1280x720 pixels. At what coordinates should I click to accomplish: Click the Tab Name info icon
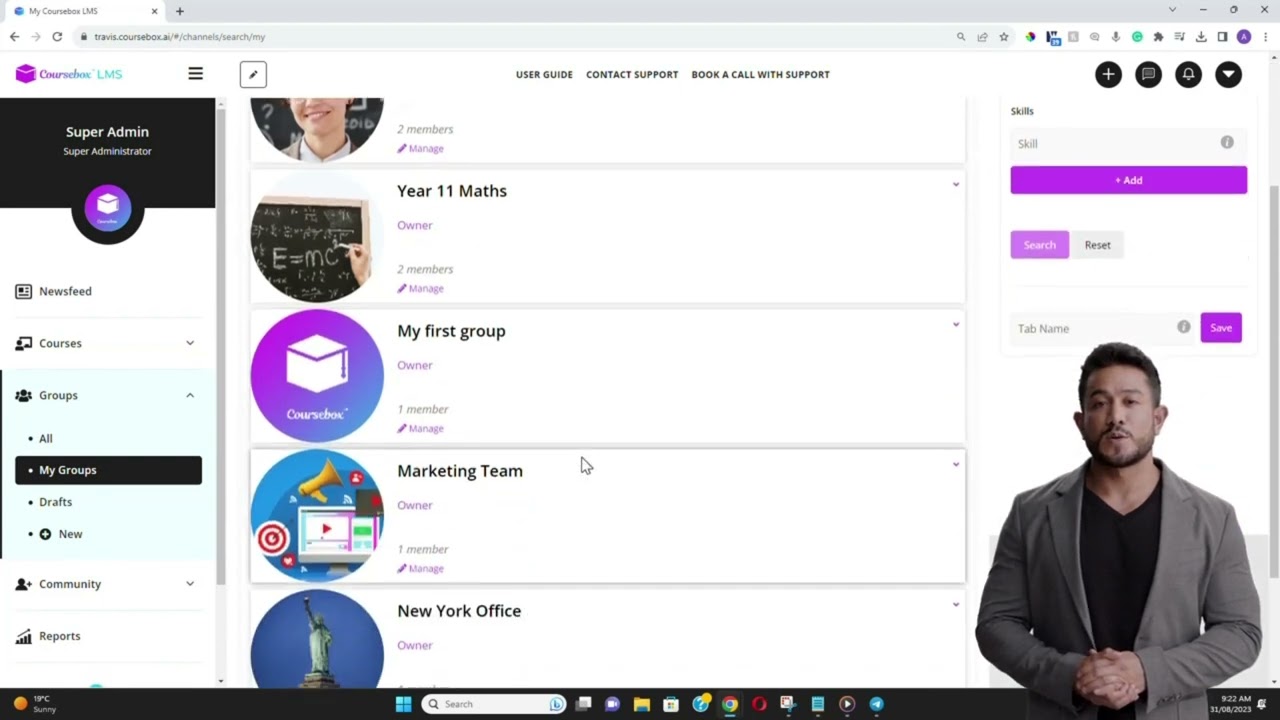coord(1184,327)
